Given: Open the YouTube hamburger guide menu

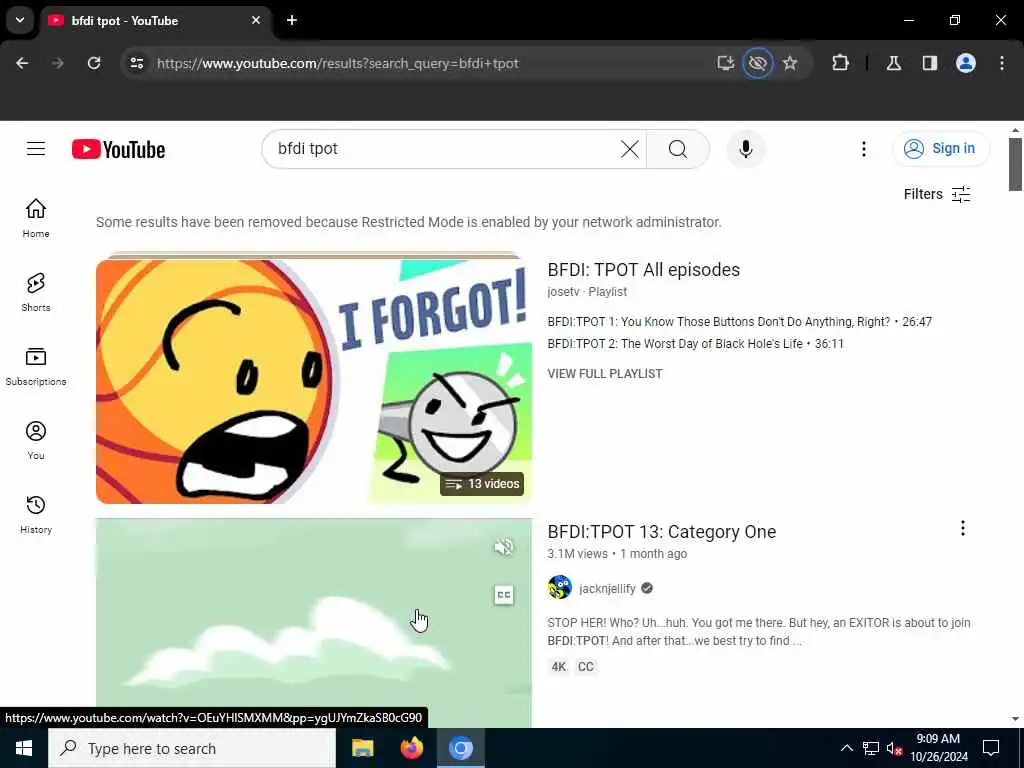Looking at the screenshot, I should (x=36, y=149).
